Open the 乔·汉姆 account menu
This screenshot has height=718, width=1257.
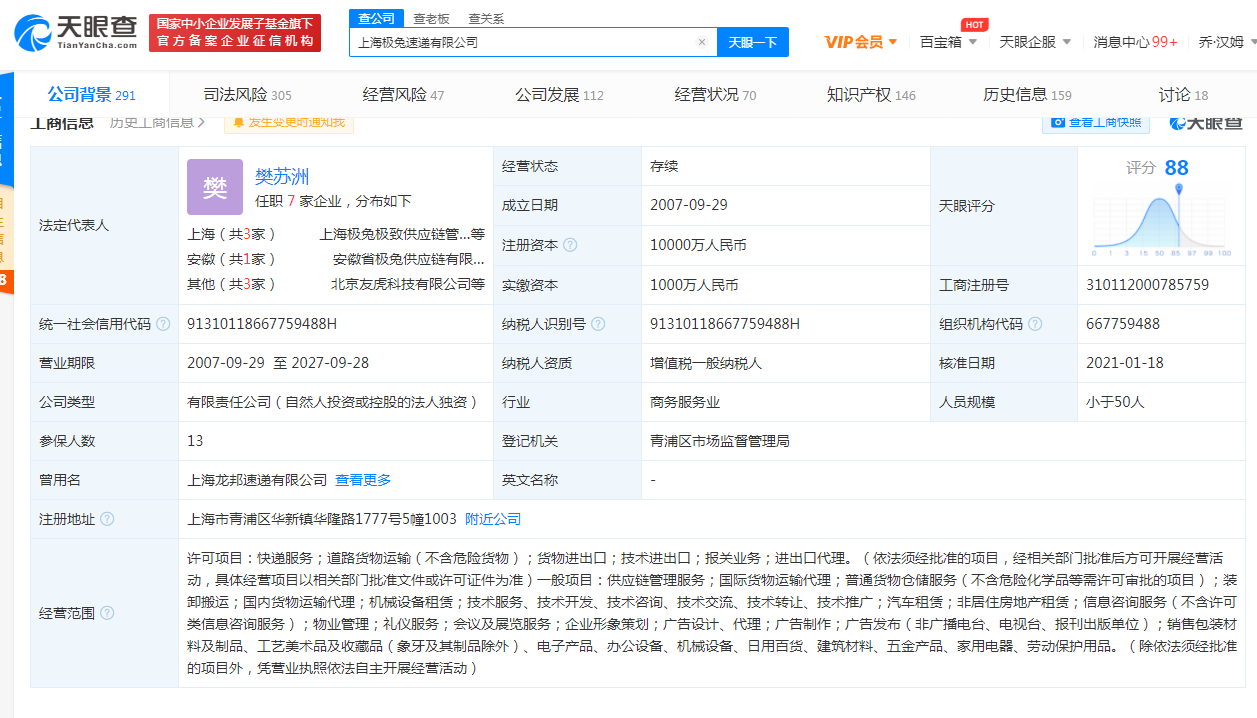[1227, 42]
